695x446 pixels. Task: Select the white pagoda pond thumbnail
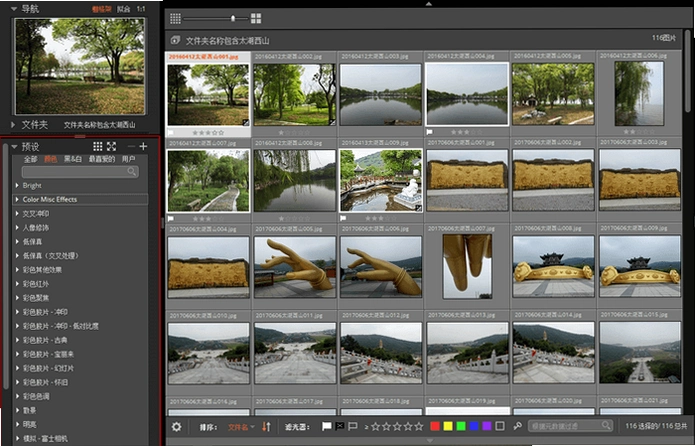coord(381,180)
